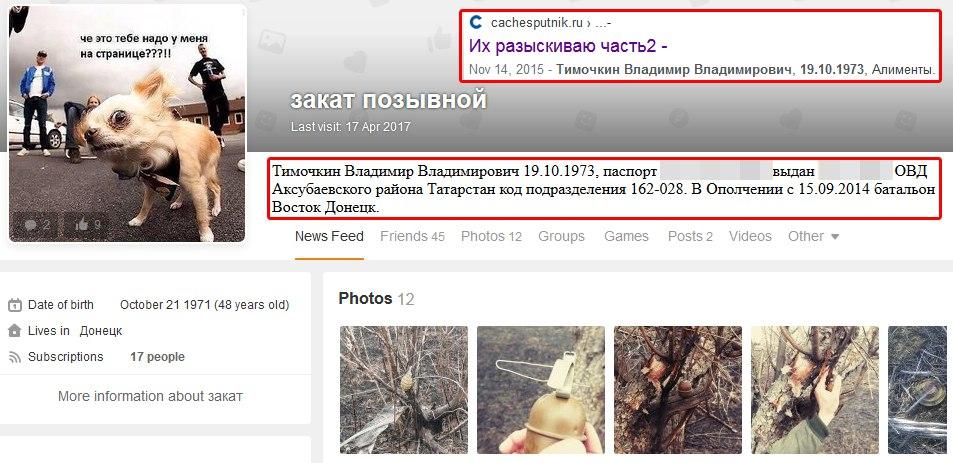Open the Posts 2 tab
This screenshot has height=463, width=953.
click(x=690, y=236)
